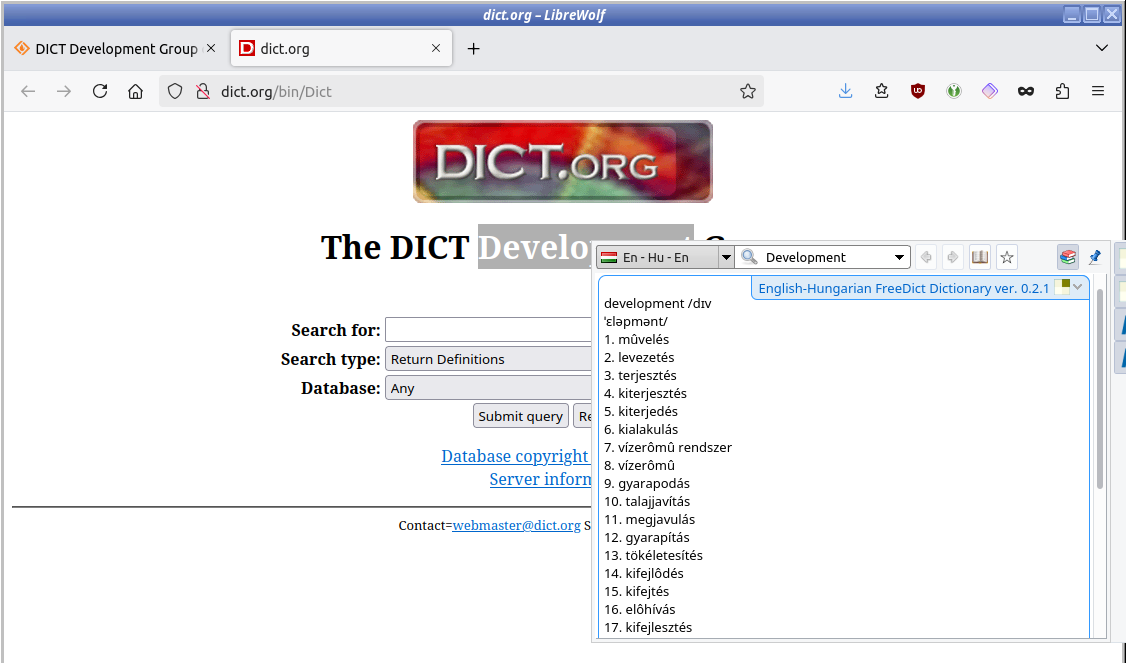Image resolution: width=1126 pixels, height=663 pixels.
Task: Click the Search for text field
Action: (488, 330)
